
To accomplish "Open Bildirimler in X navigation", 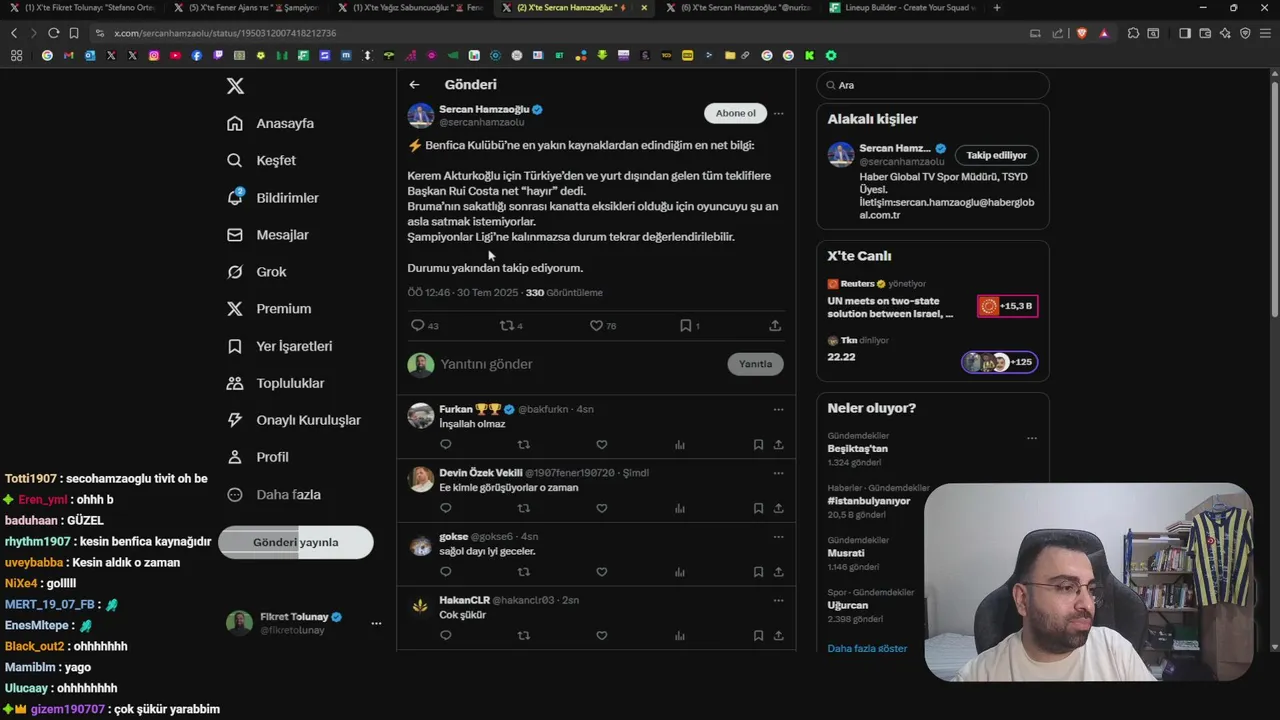I will [273, 198].
